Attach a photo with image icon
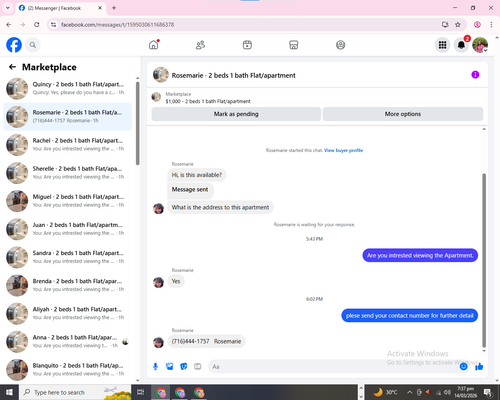The width and height of the screenshot is (500, 400). [170, 367]
